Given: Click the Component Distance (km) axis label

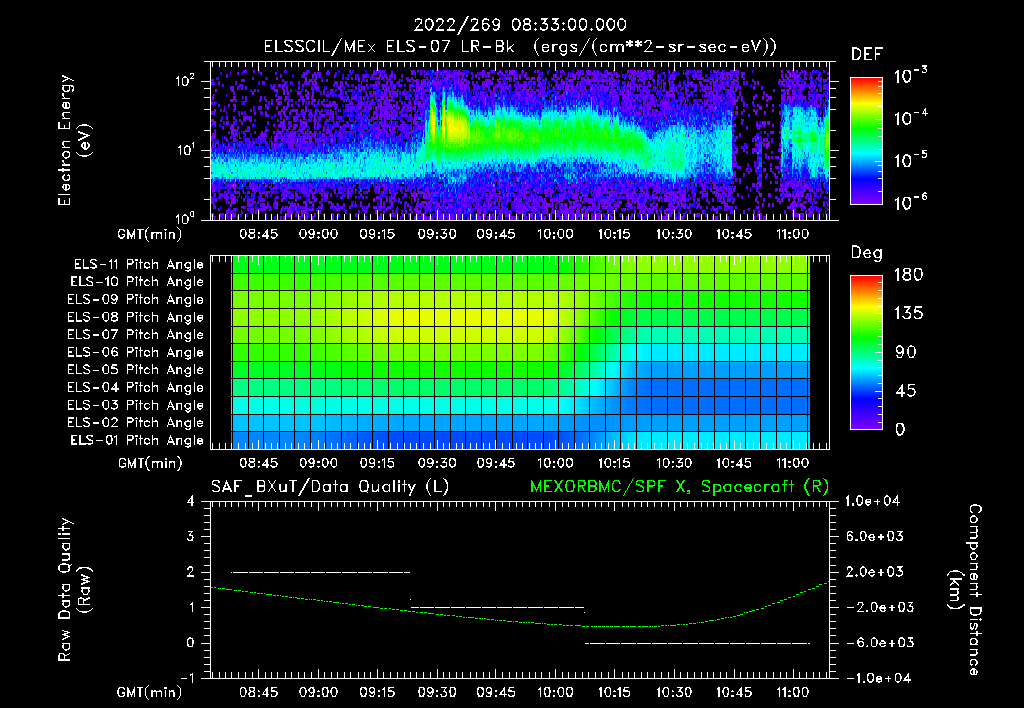Looking at the screenshot, I should [965, 590].
